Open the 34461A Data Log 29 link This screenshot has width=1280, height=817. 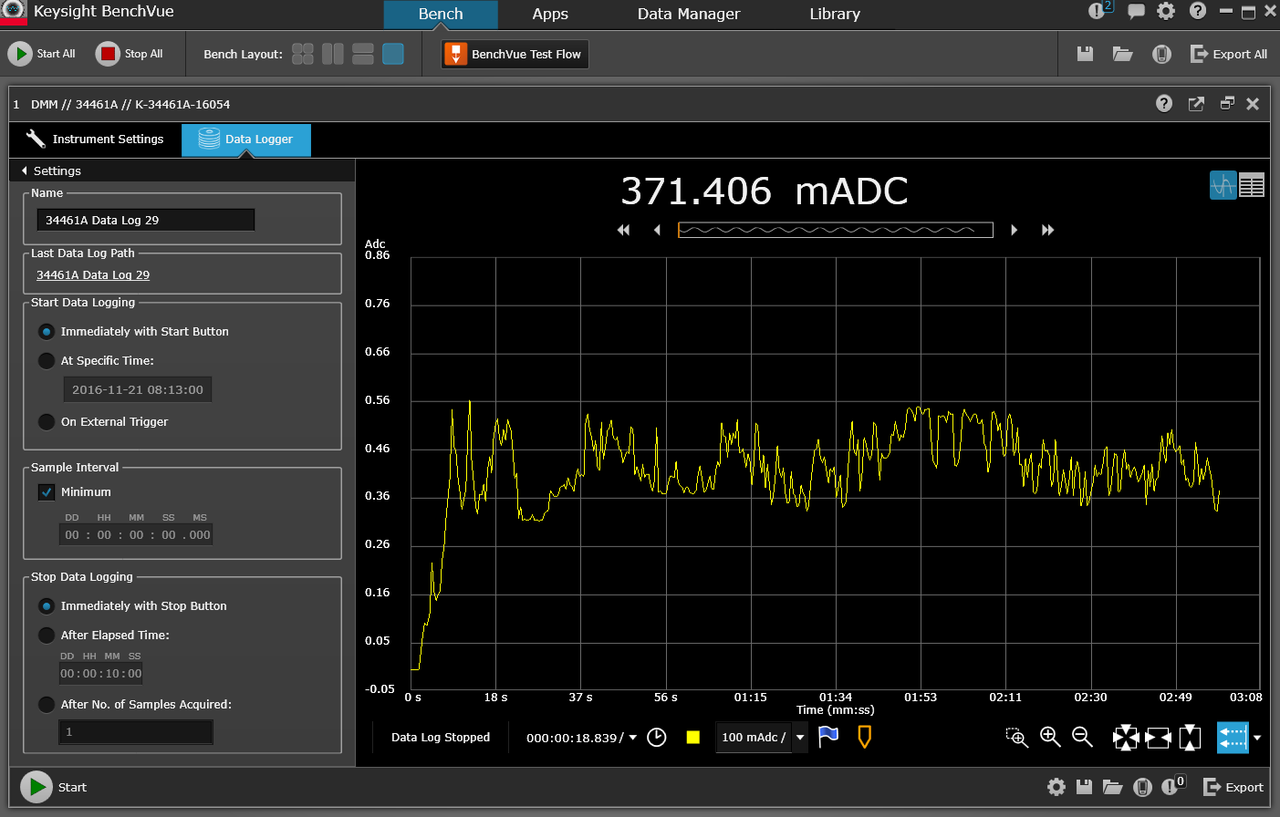coord(93,275)
